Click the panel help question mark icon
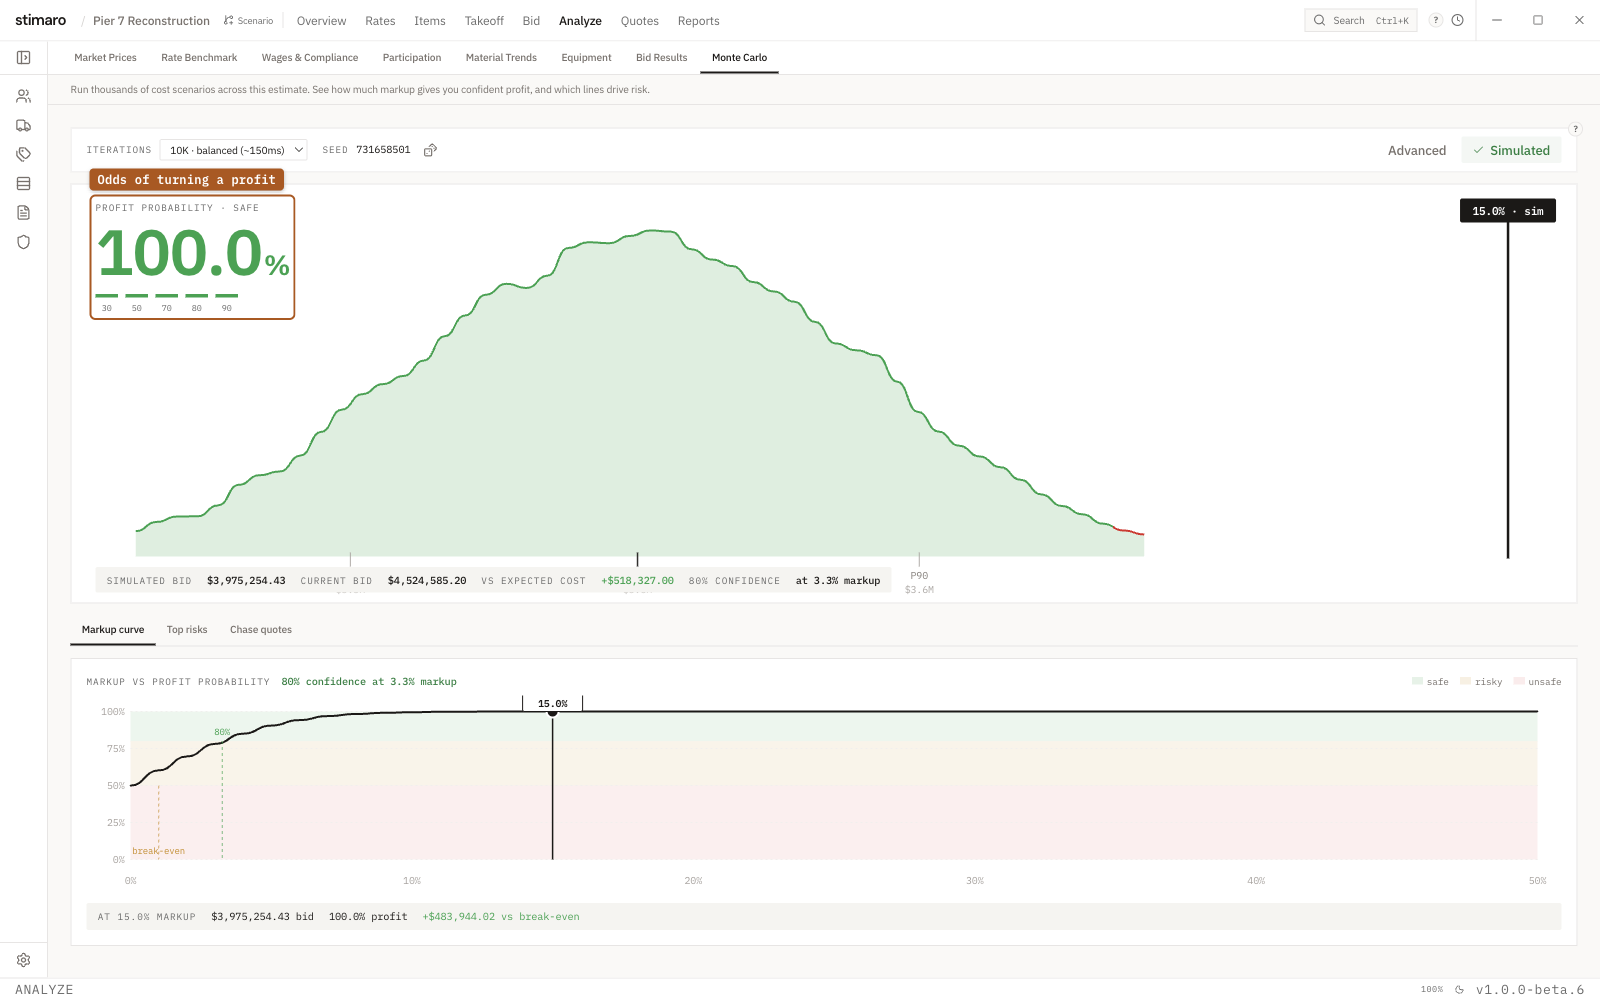 point(1575,128)
